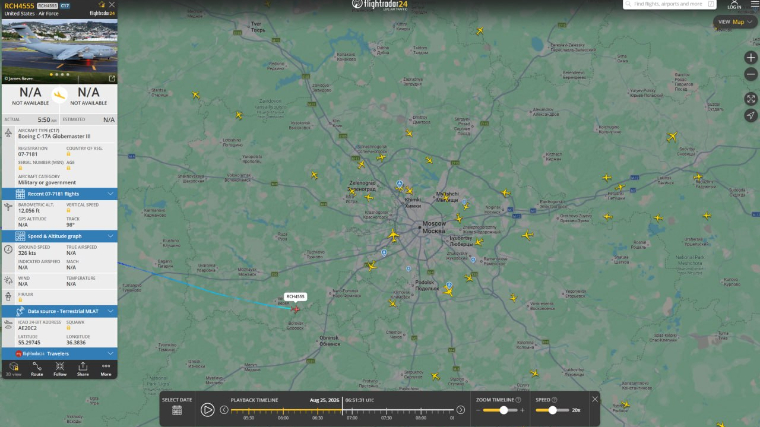The image size is (760, 427).
Task: Close the playback timeline bar
Action: [x=595, y=399]
